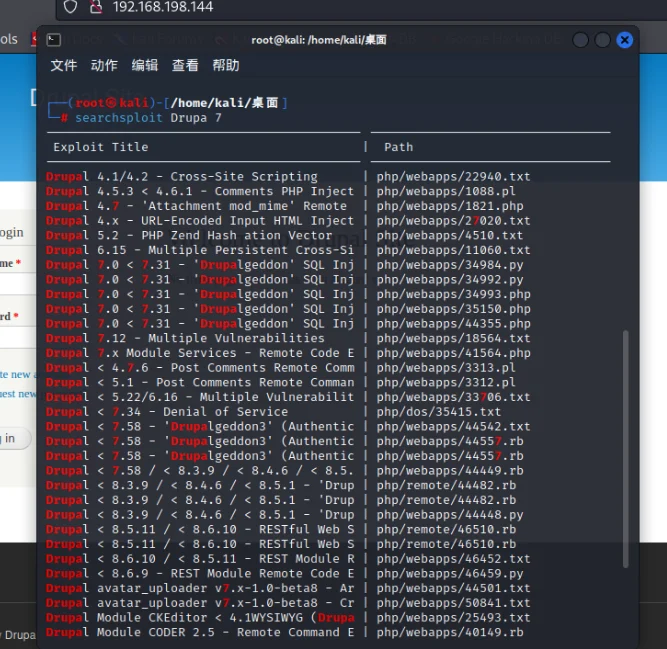This screenshot has width=667, height=649.
Task: Click the browser URL 192.168.198.144
Action: [163, 7]
